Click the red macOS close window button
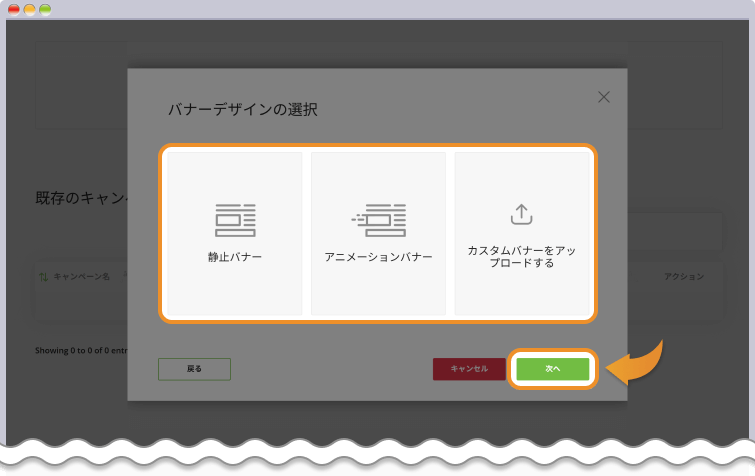 (14, 9)
